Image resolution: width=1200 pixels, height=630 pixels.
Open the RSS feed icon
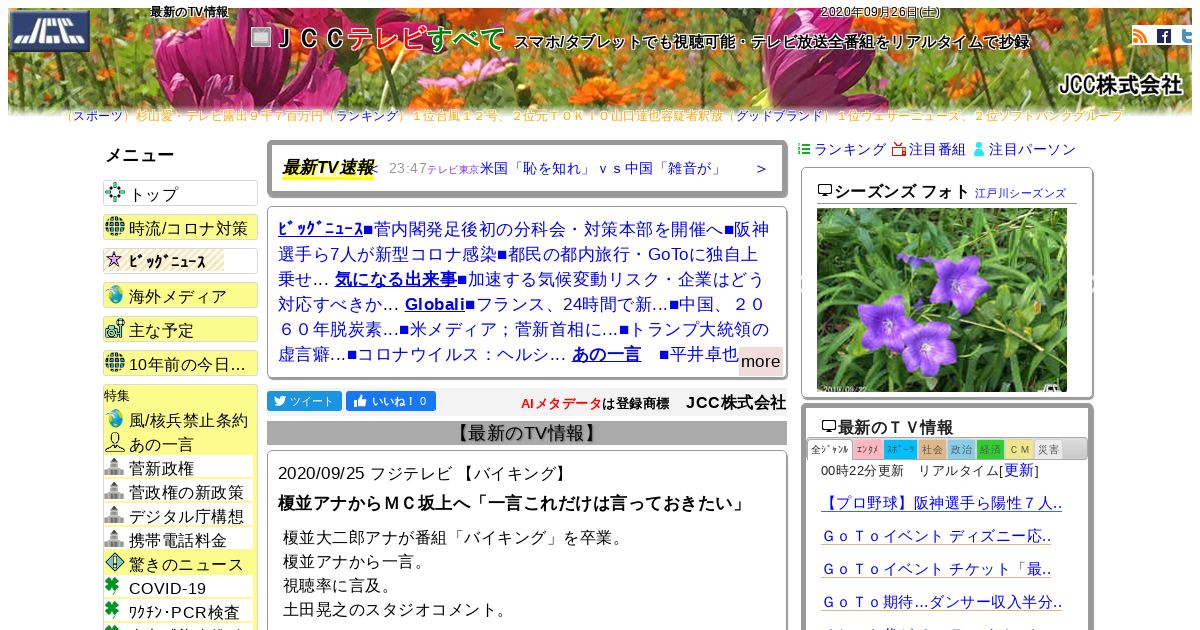1140,36
